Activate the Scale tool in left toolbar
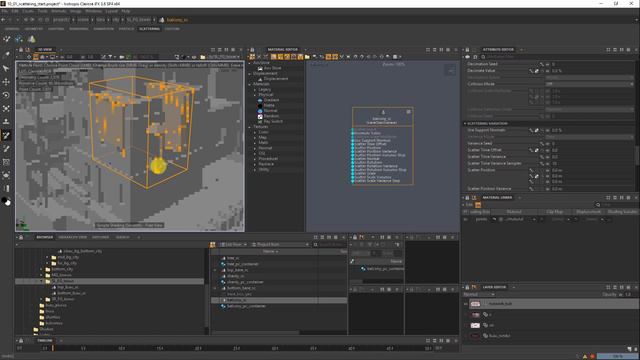 click(6, 109)
